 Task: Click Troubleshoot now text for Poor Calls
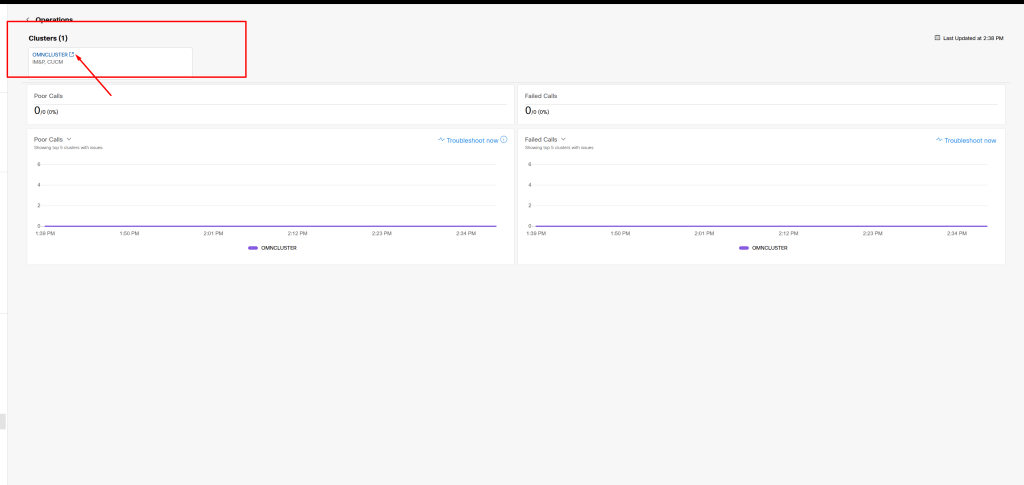coord(472,140)
